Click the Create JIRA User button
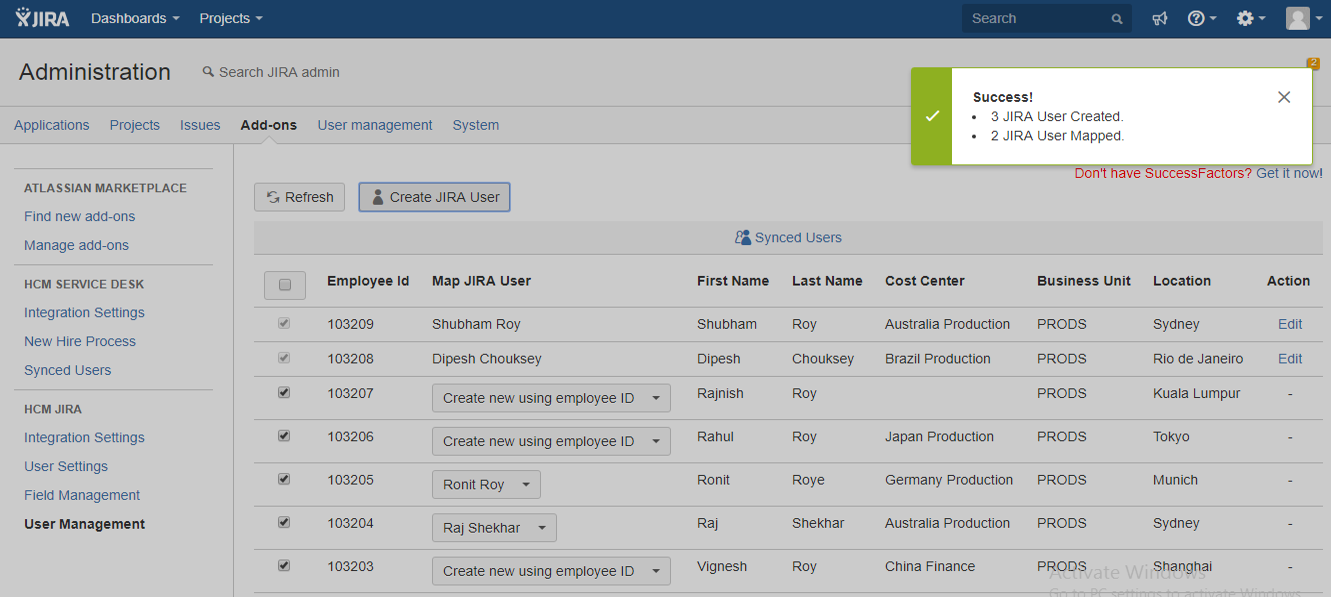Viewport: 1331px width, 597px height. pyautogui.click(x=435, y=197)
